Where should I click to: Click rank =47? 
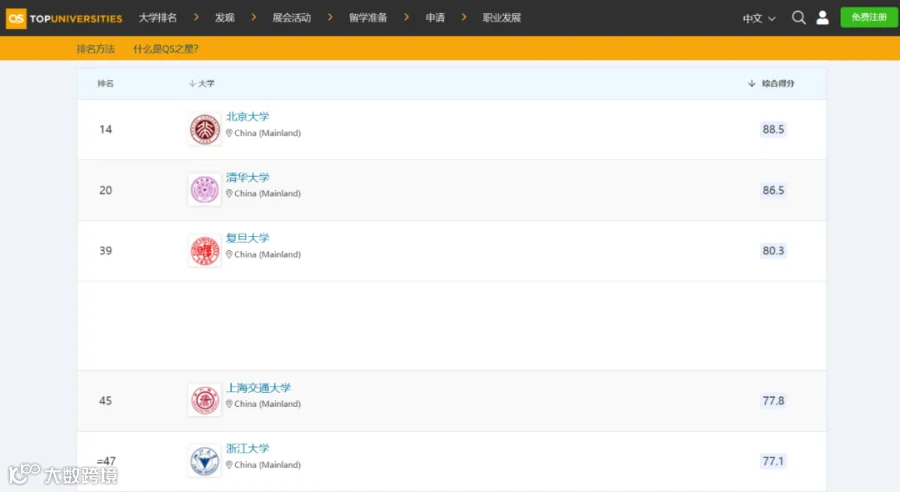pyautogui.click(x=106, y=461)
